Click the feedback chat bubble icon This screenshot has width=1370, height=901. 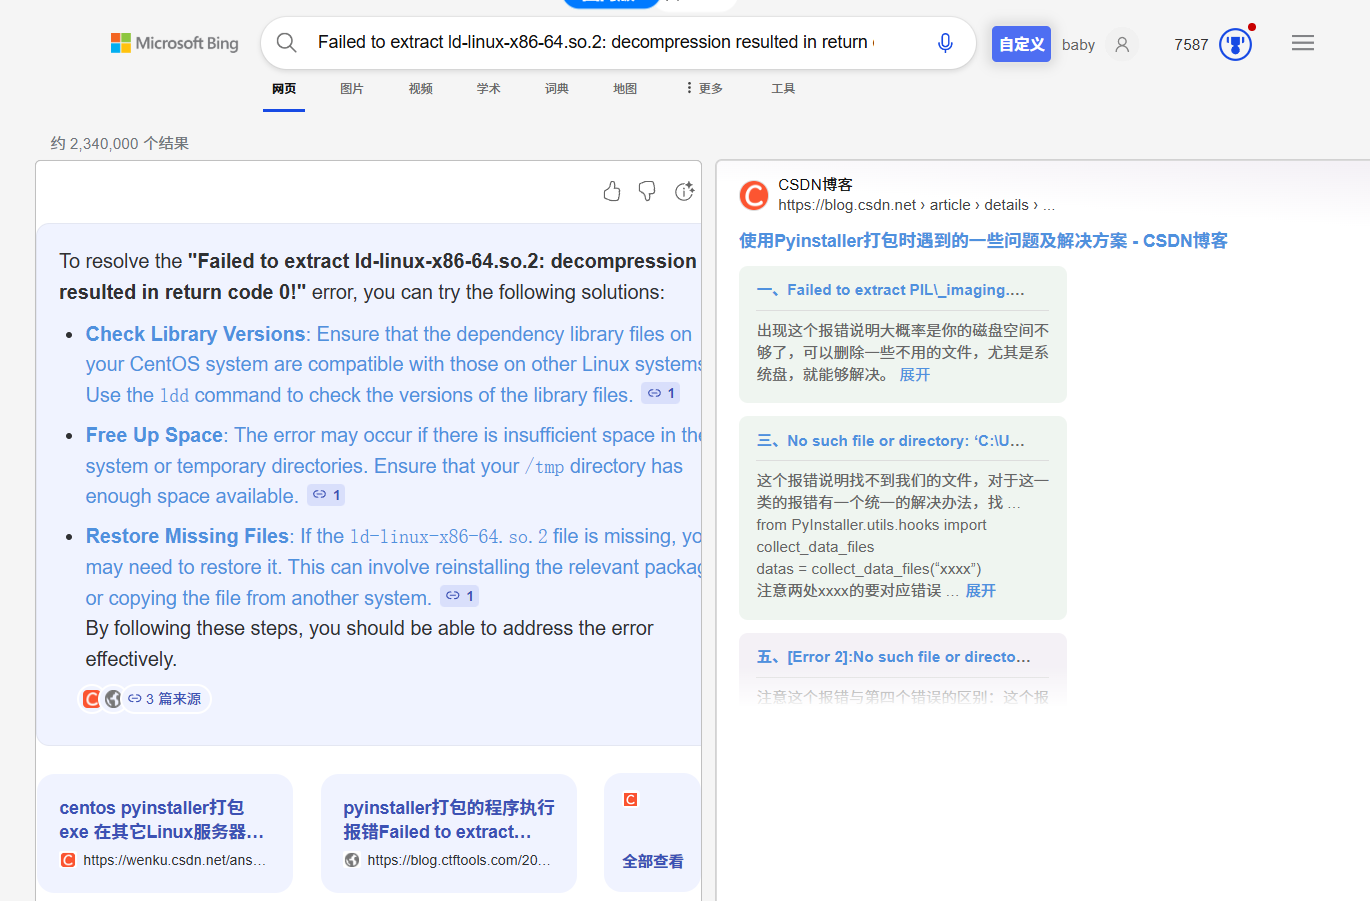(x=684, y=191)
